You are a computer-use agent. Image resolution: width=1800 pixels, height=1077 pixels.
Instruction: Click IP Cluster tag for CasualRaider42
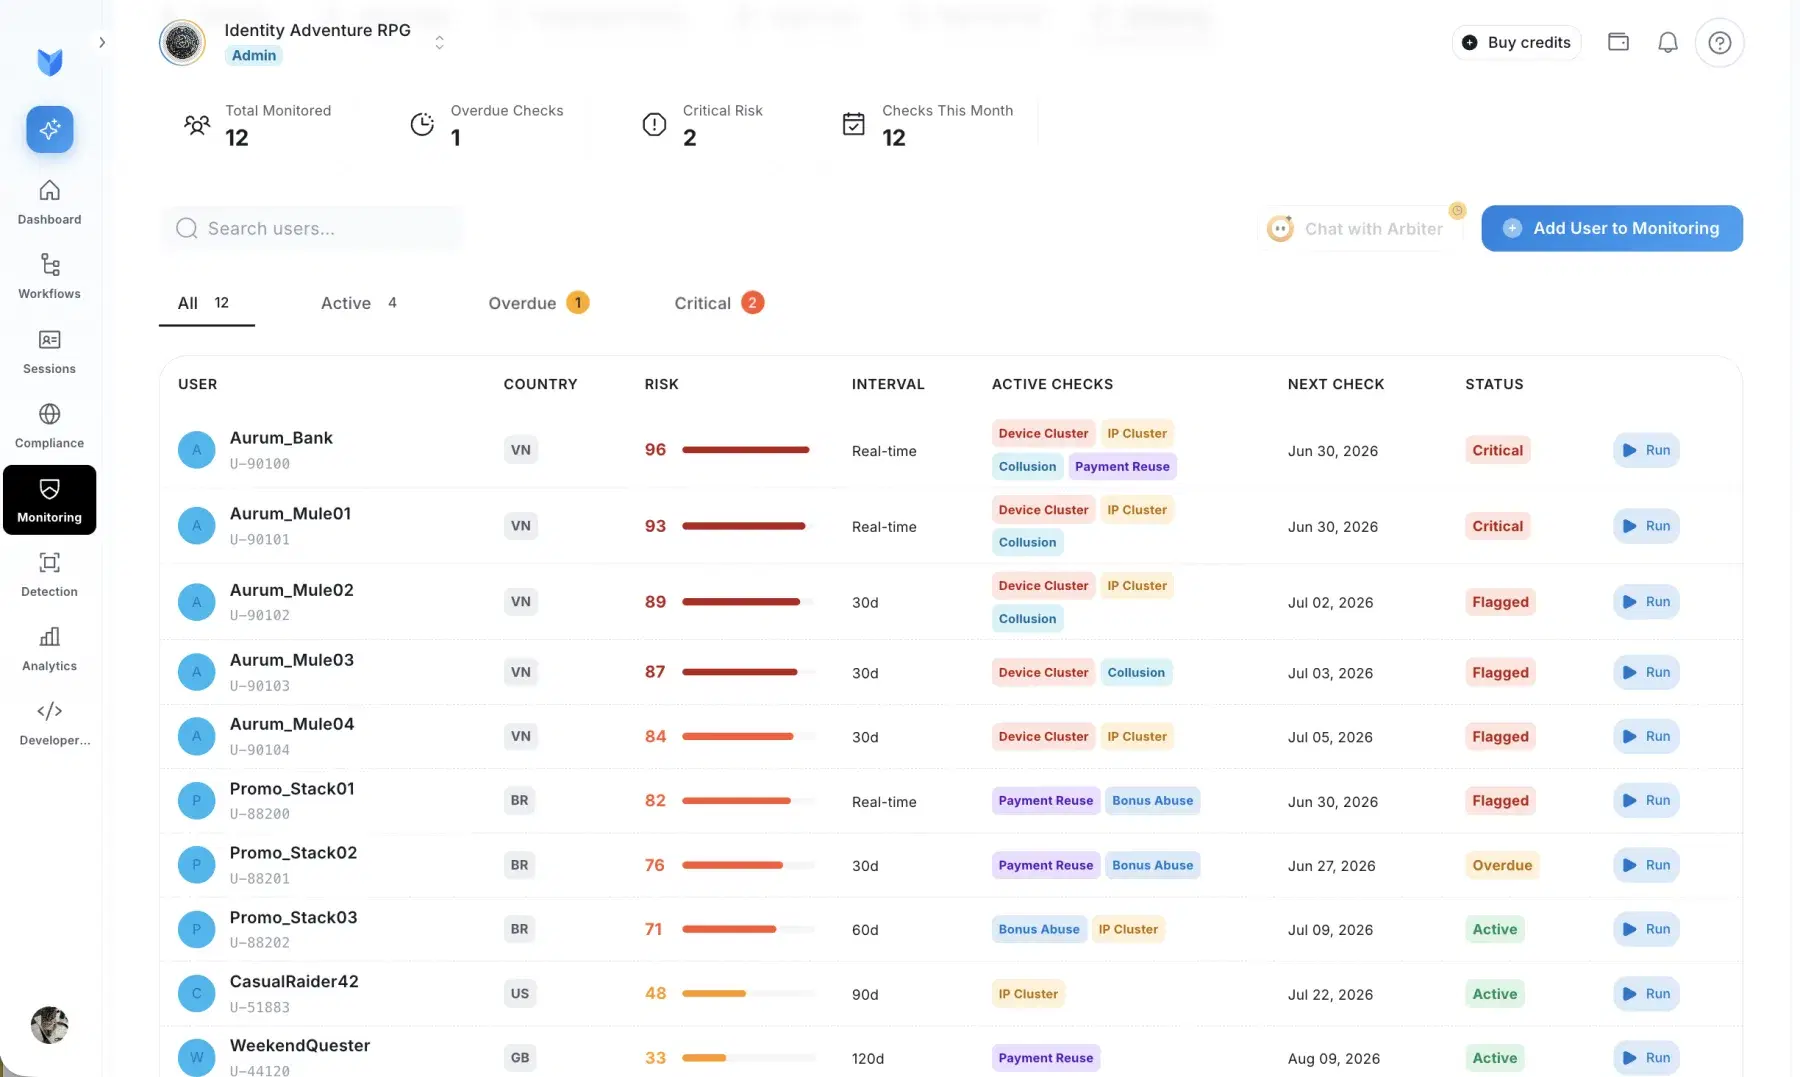point(1028,994)
